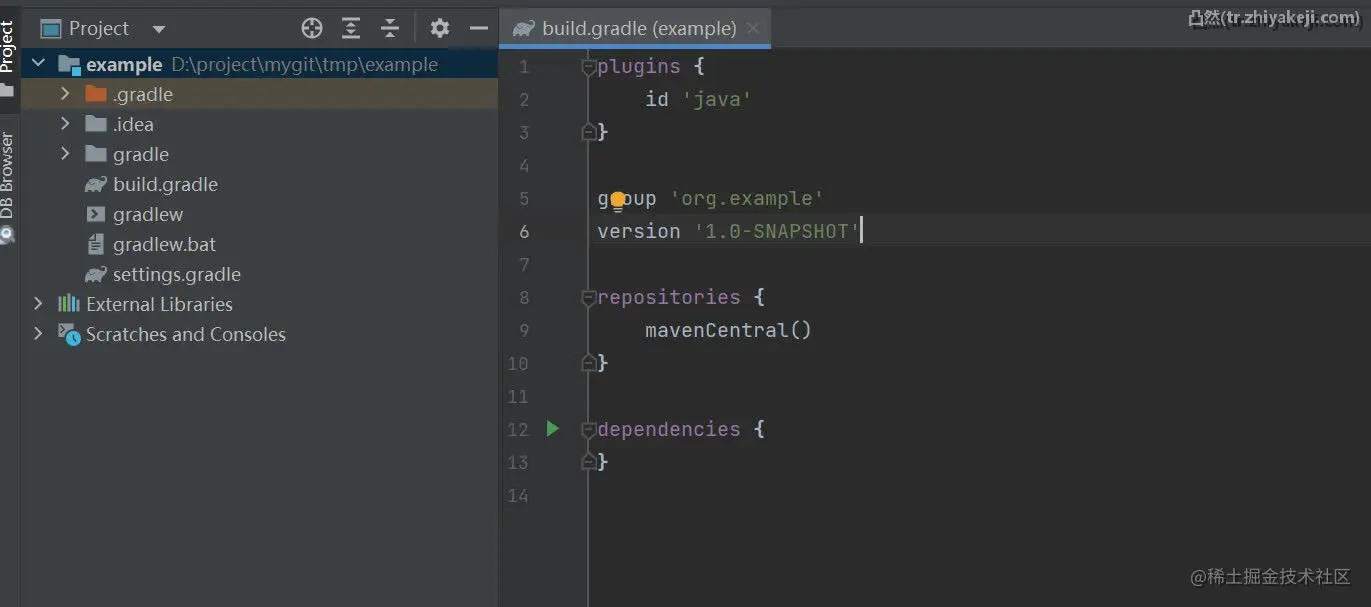Click the dependencies keyword on line 12
Screen dimensions: 1371x607
click(669, 429)
